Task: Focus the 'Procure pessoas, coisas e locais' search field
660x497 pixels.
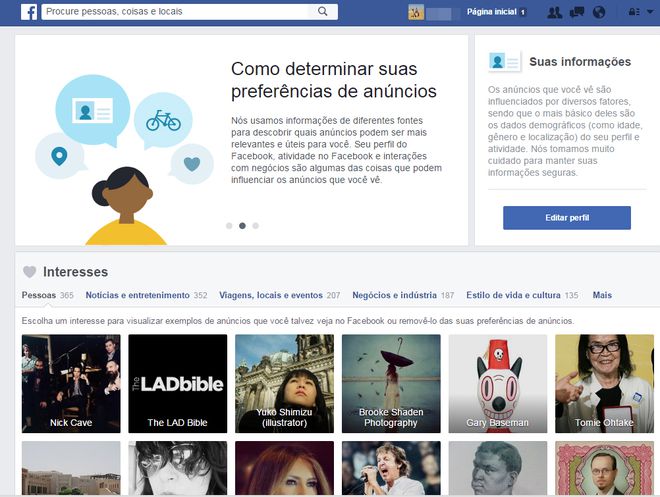Action: (x=177, y=11)
